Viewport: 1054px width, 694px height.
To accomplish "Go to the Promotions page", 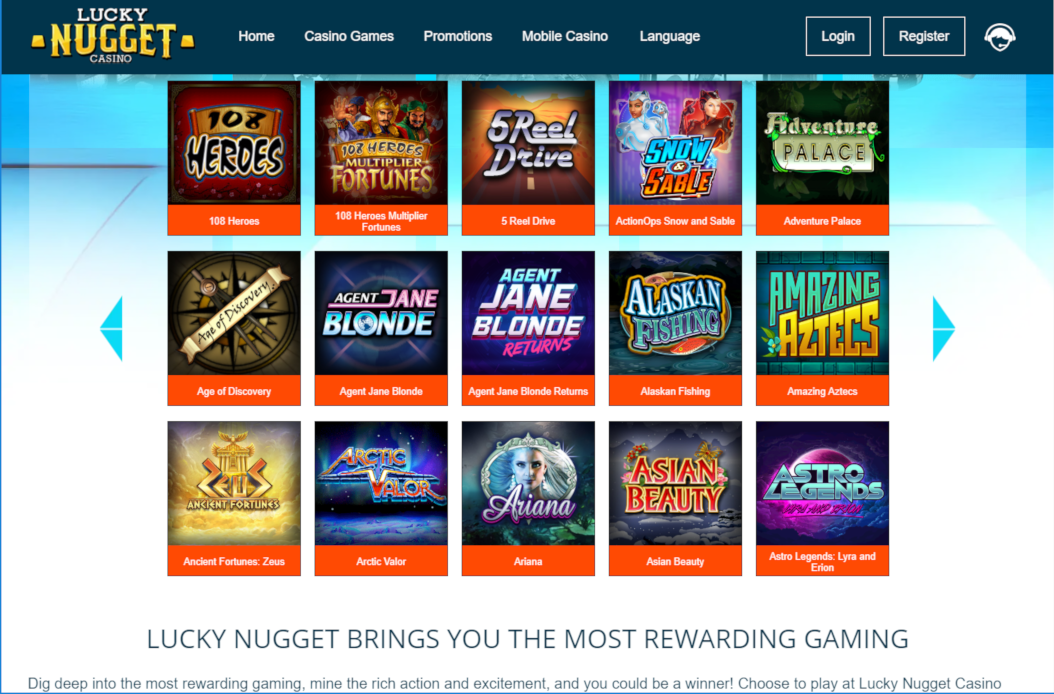I will [458, 36].
